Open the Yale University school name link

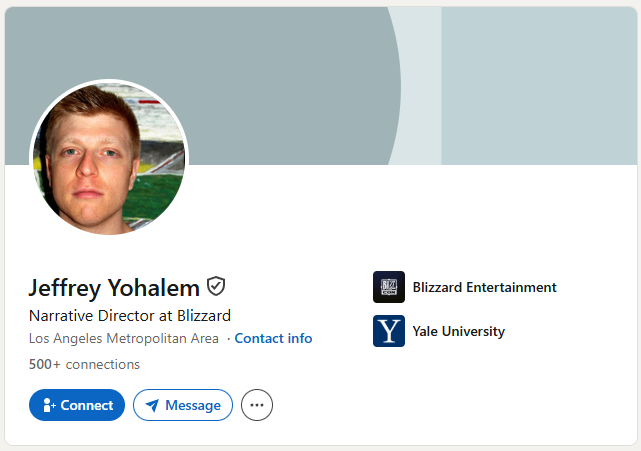[458, 331]
